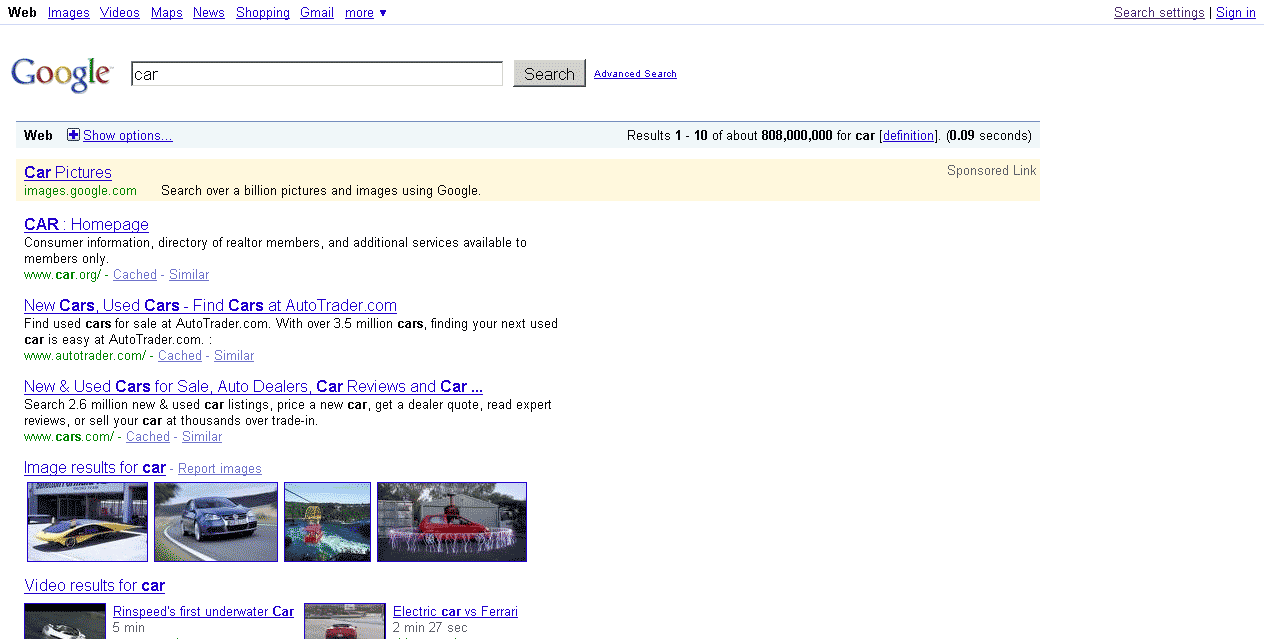Expand Show options panel
This screenshot has height=639, width=1264.
[127, 136]
